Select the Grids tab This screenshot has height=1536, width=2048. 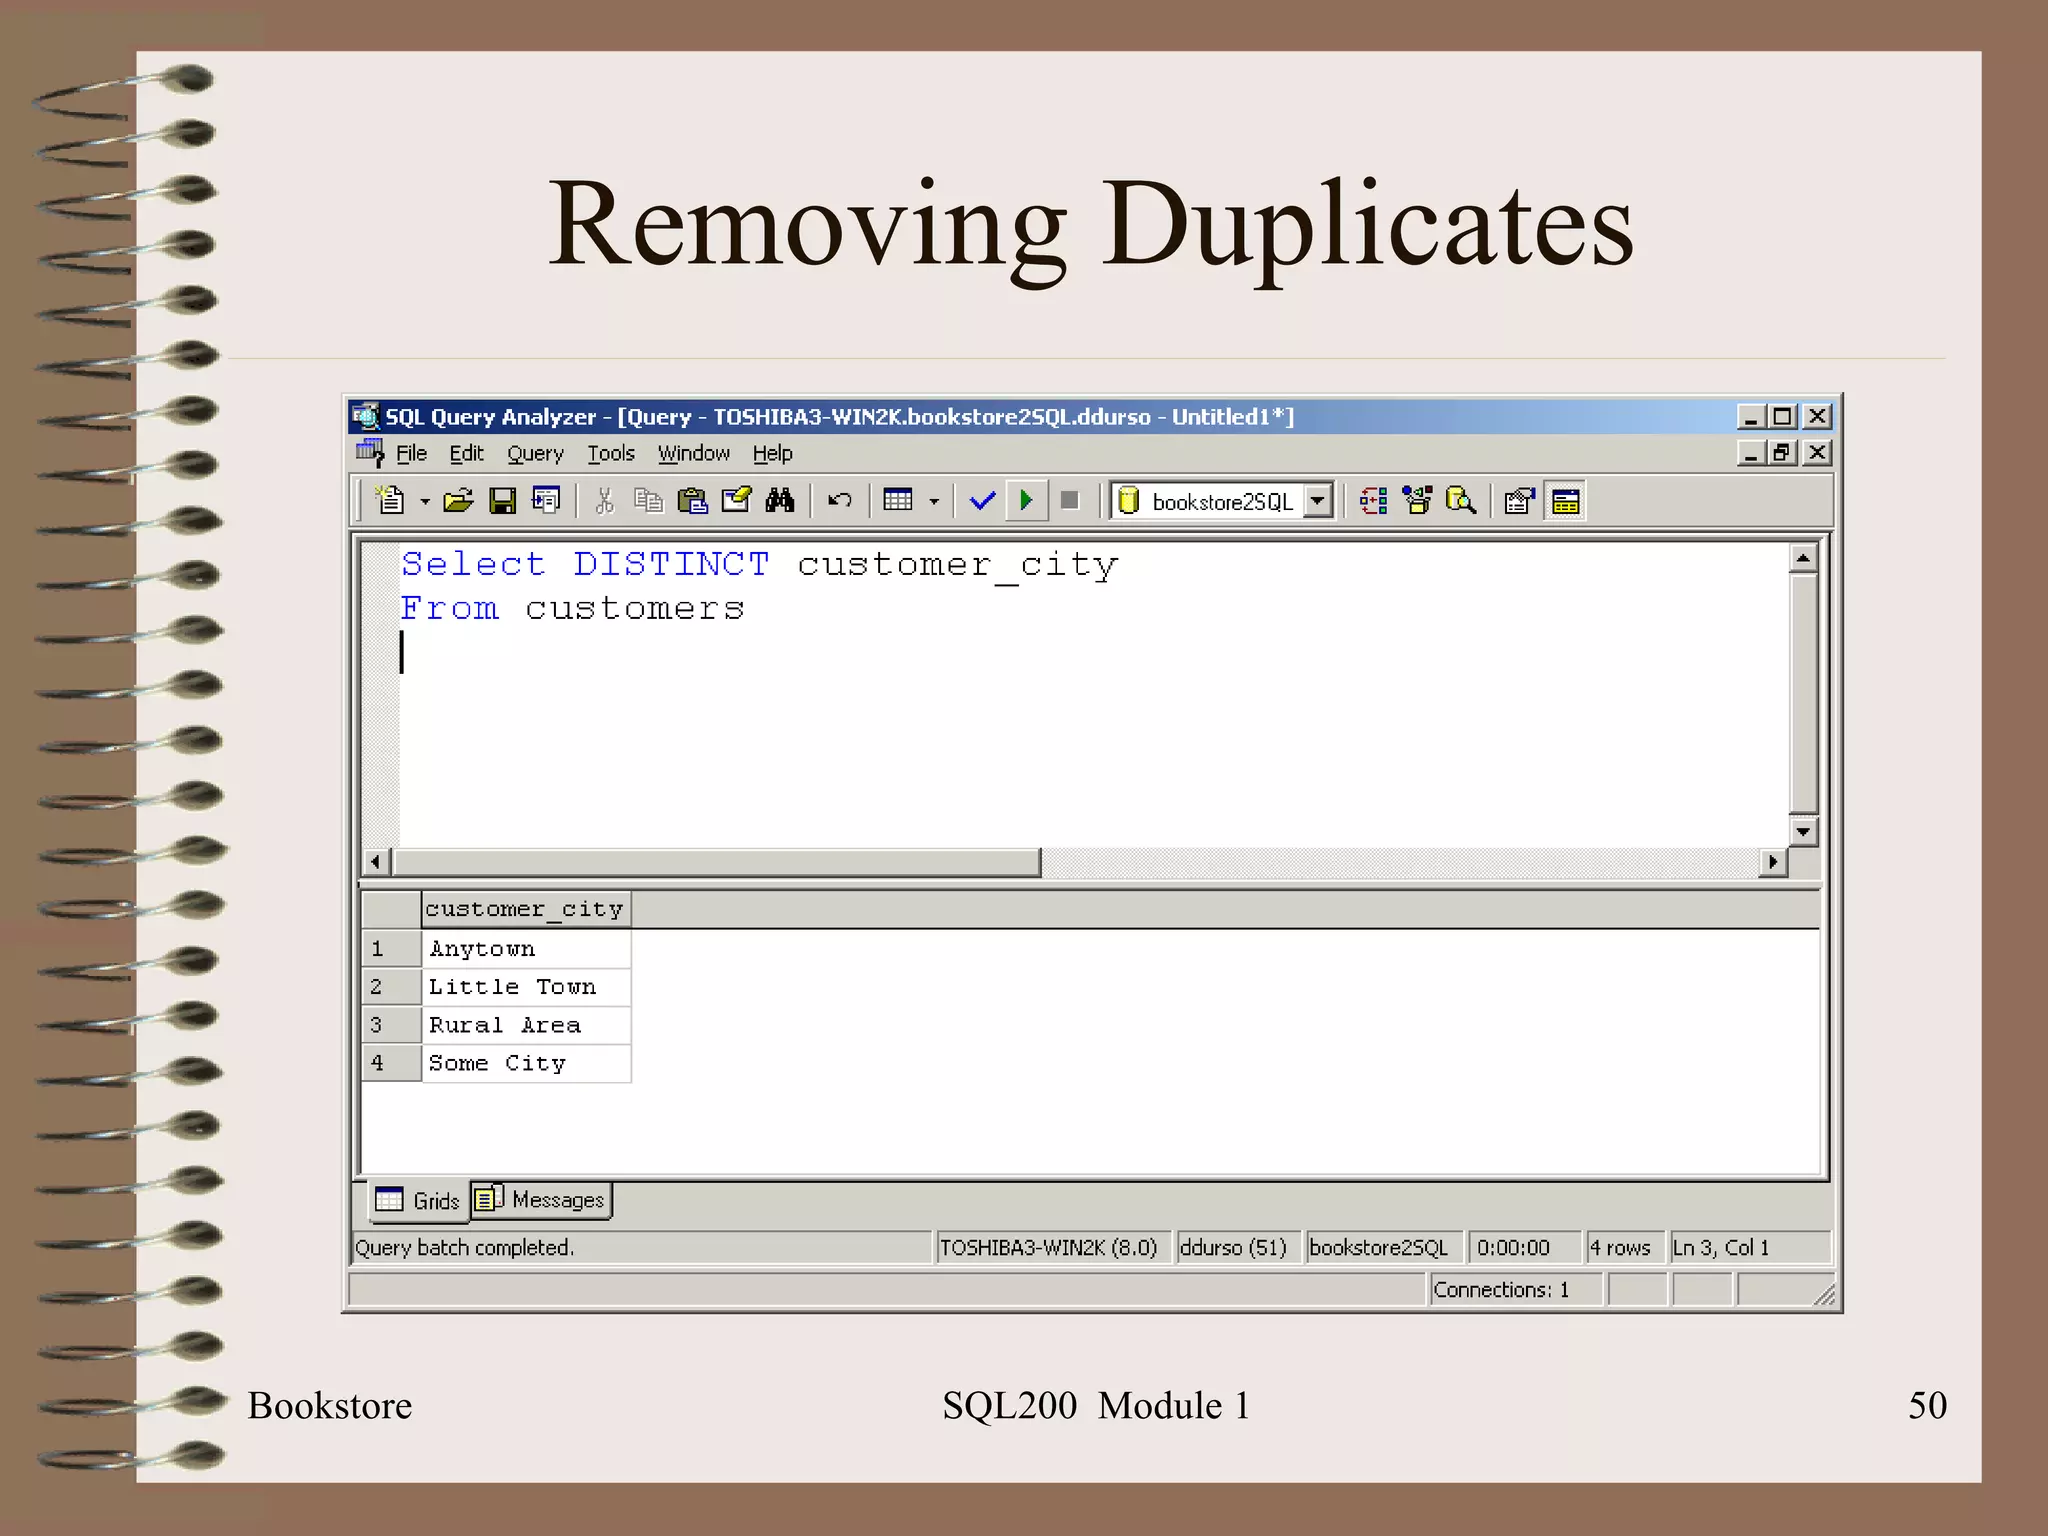click(x=419, y=1200)
